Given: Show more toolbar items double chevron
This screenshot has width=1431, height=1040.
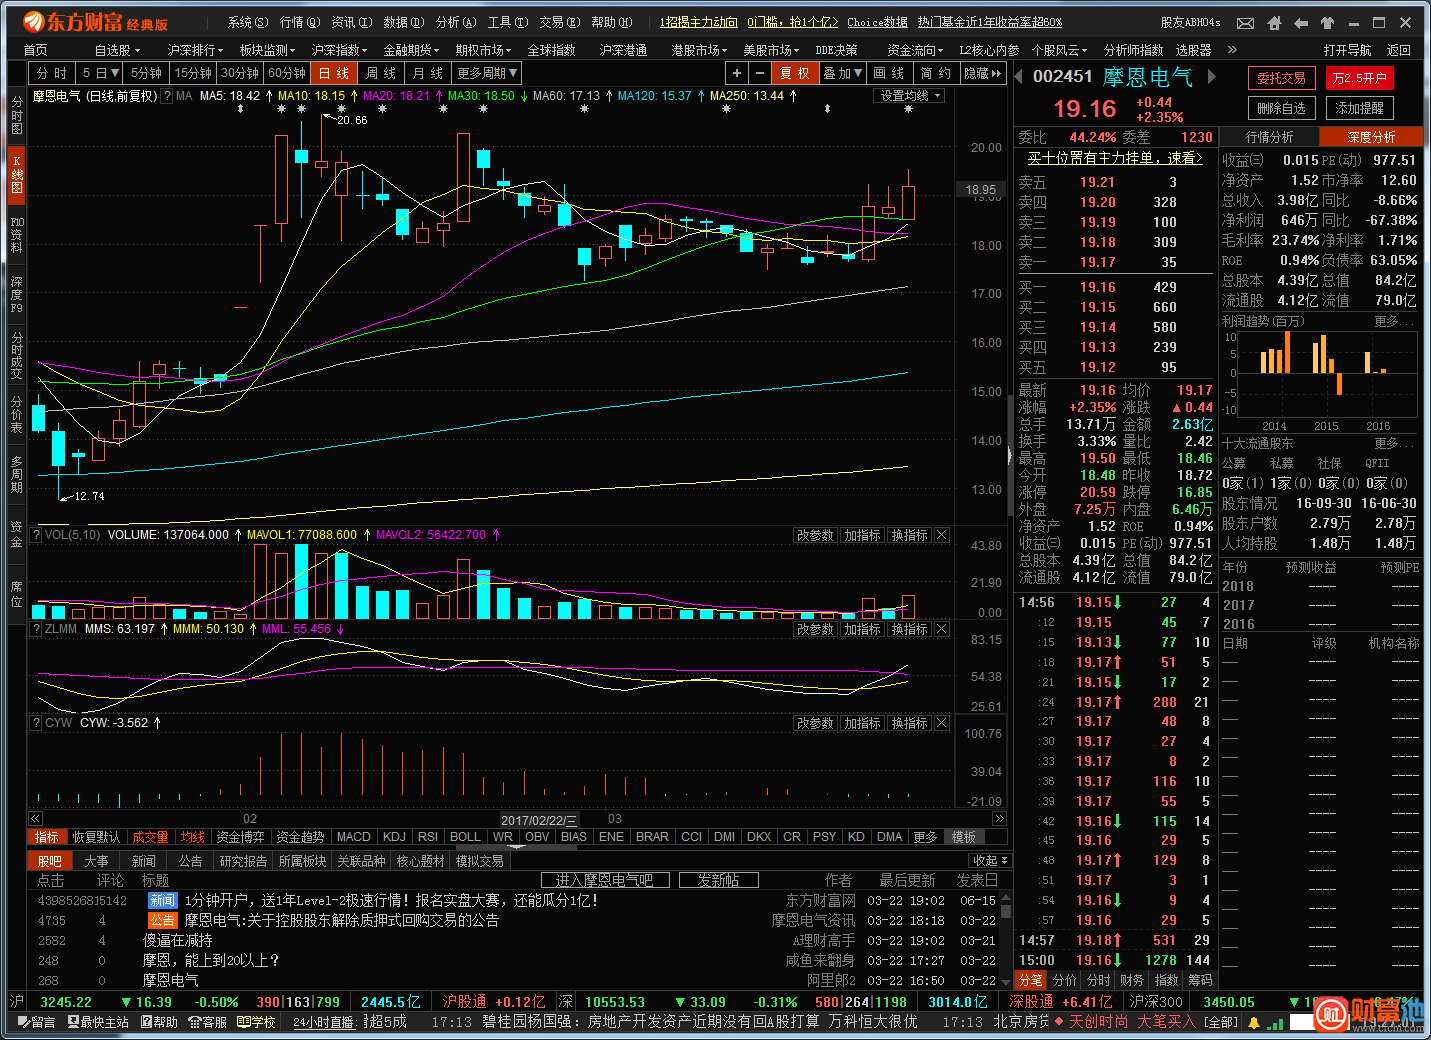Looking at the screenshot, I should pos(1232,49).
